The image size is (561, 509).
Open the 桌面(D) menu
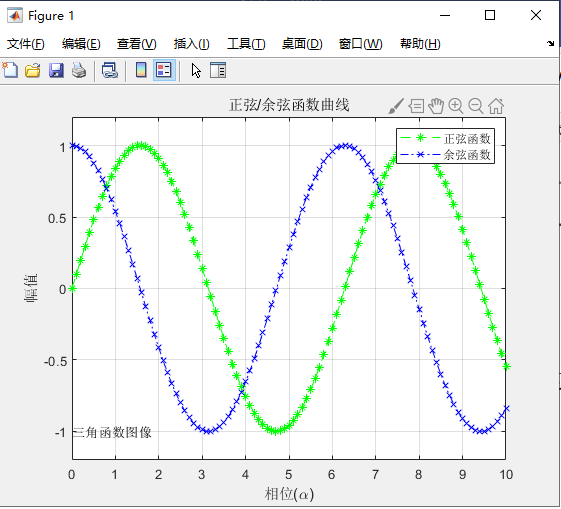click(x=302, y=44)
